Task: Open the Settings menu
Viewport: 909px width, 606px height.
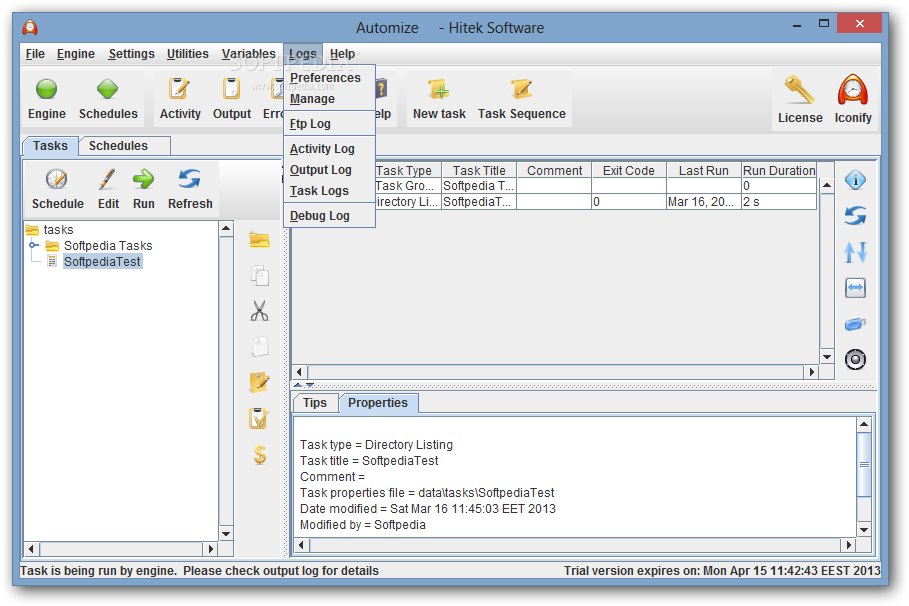Action: point(132,54)
